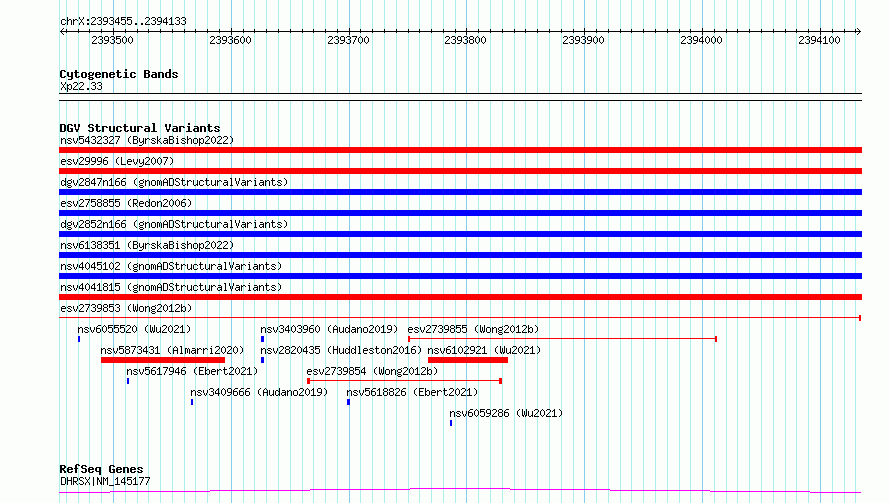
Task: Click the red span line under esv2739854
Action: point(404,381)
